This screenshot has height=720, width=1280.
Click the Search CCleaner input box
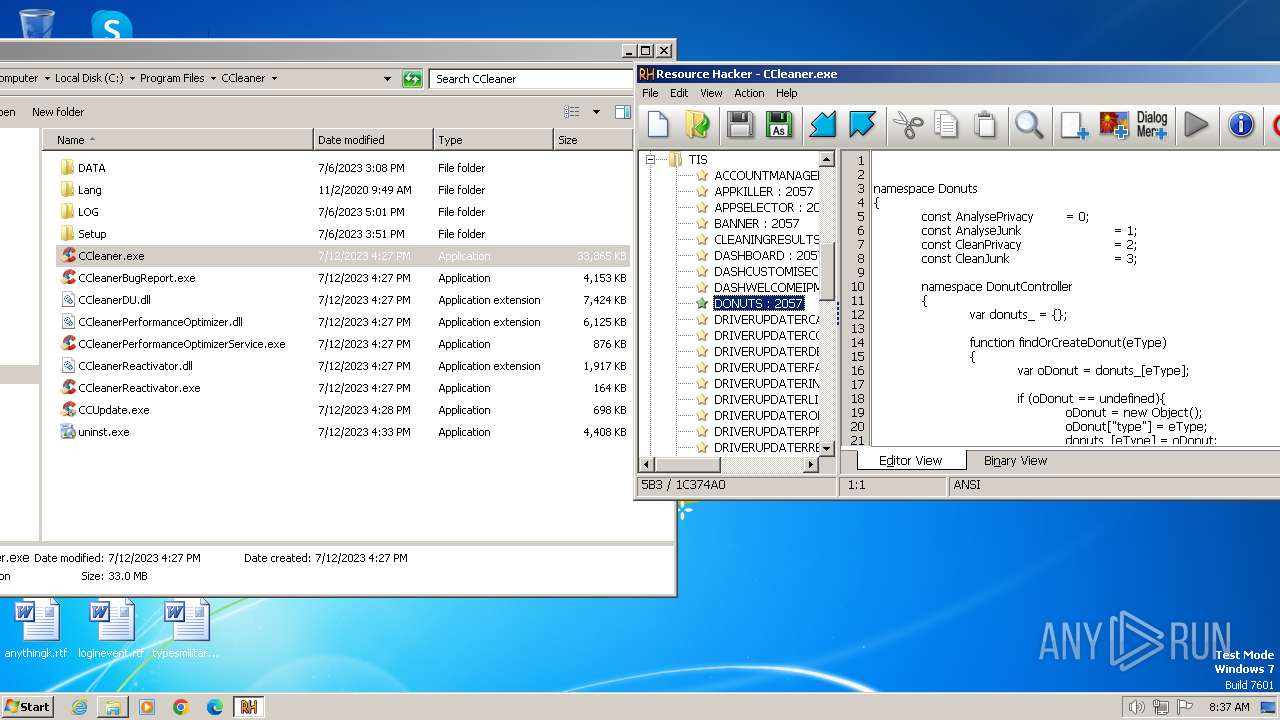pyautogui.click(x=533, y=79)
